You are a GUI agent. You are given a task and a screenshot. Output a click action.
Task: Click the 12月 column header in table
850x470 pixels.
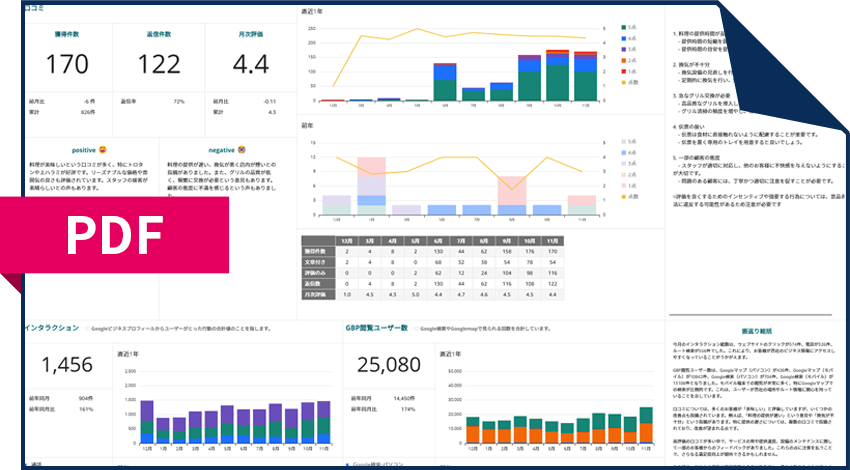click(x=347, y=242)
